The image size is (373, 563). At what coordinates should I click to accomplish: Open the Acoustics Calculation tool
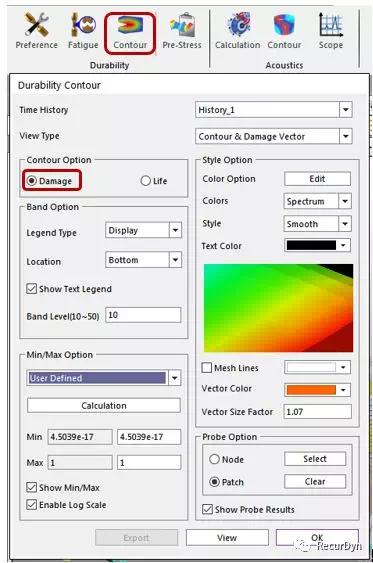[238, 31]
